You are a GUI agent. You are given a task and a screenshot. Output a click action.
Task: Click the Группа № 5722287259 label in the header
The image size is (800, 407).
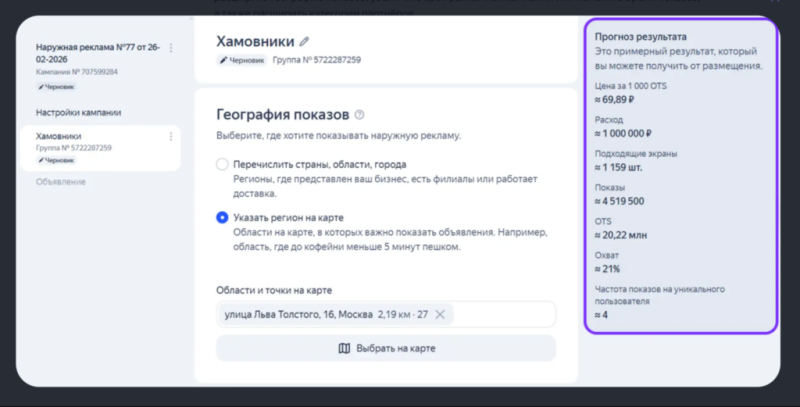[x=316, y=60]
